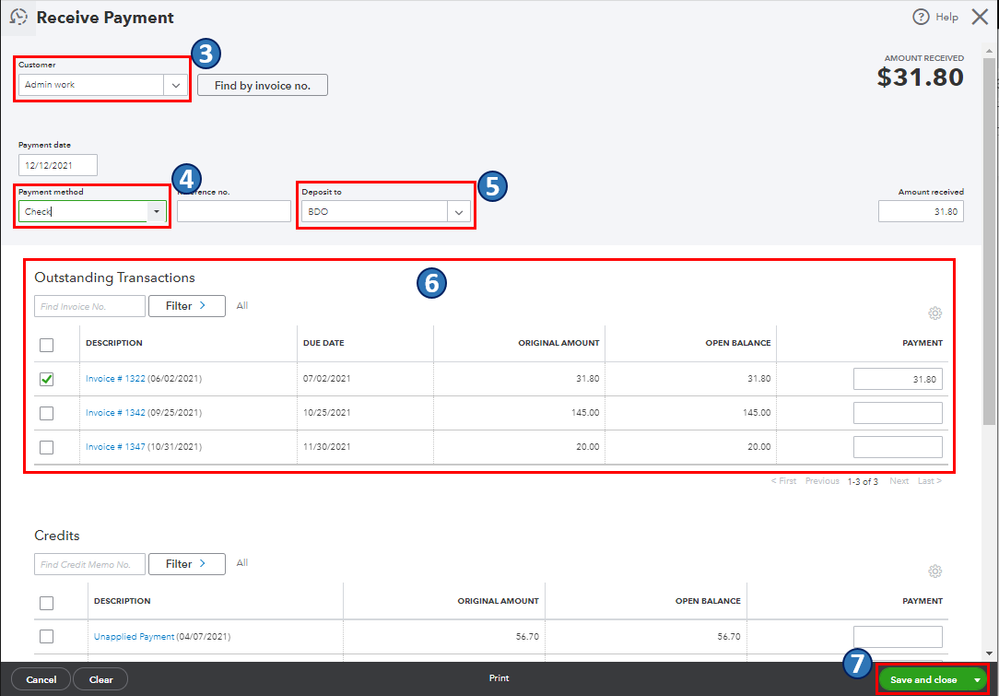Check Invoice # 1342 checkbox

click(47, 413)
